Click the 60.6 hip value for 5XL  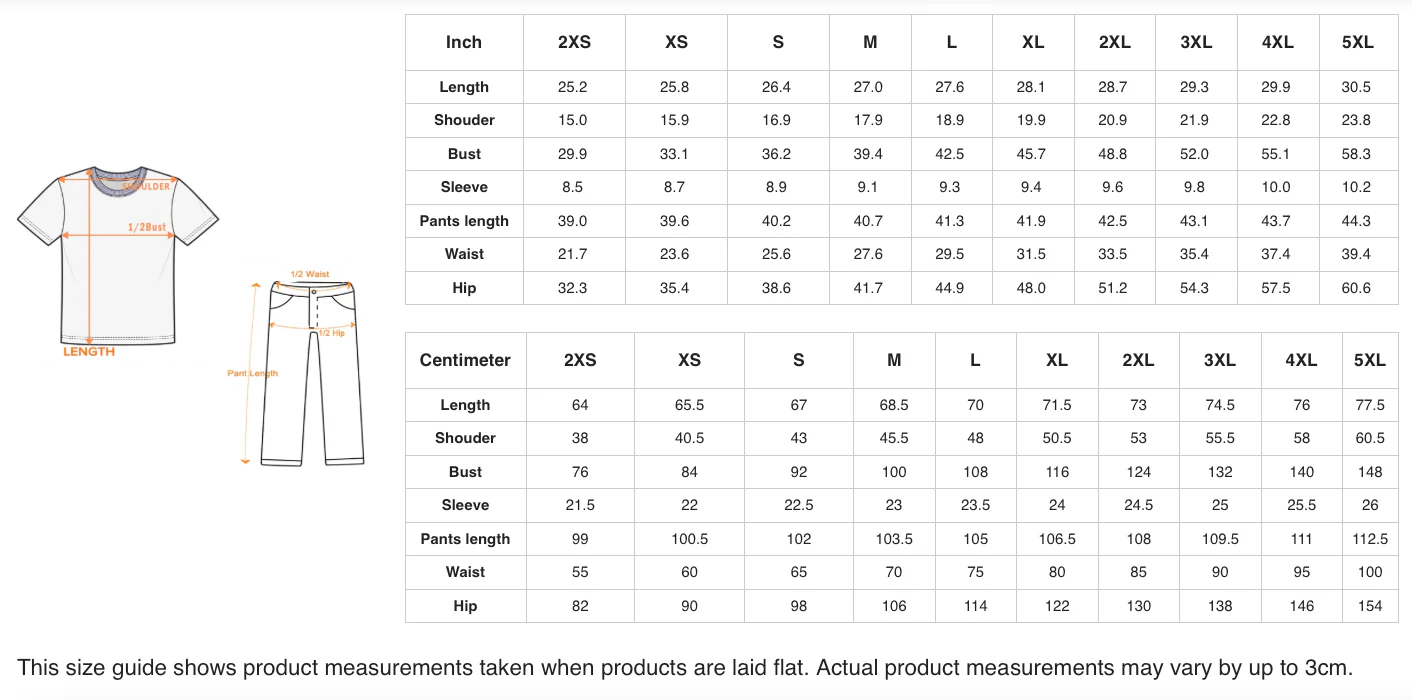[1356, 288]
